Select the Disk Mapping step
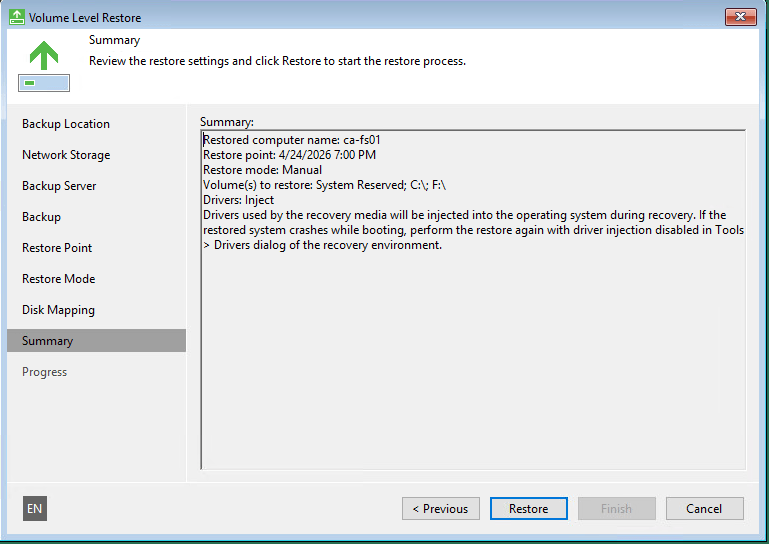 click(58, 310)
